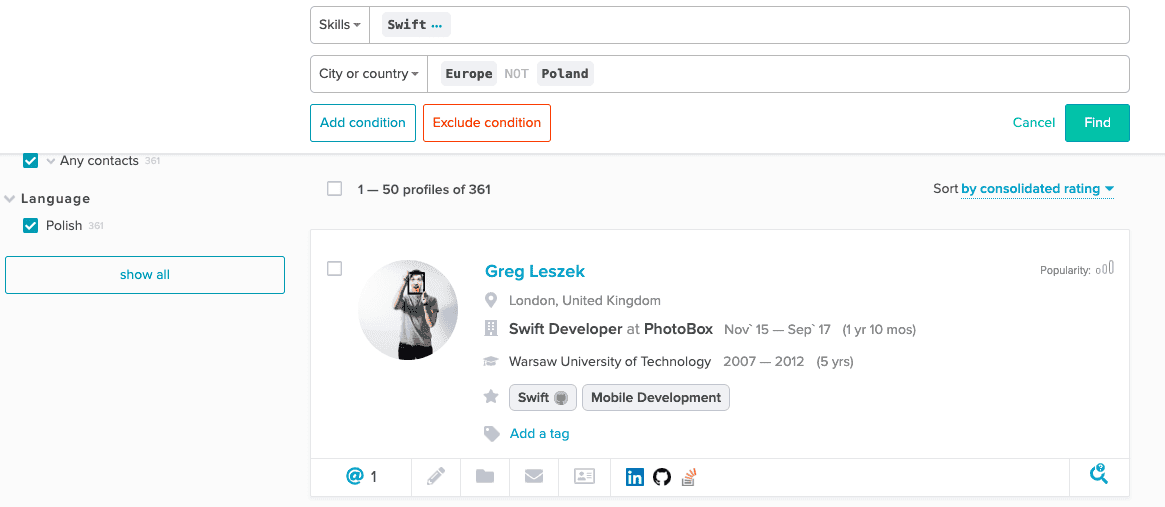
Task: Collapse the Language filter section
Action: [10, 199]
